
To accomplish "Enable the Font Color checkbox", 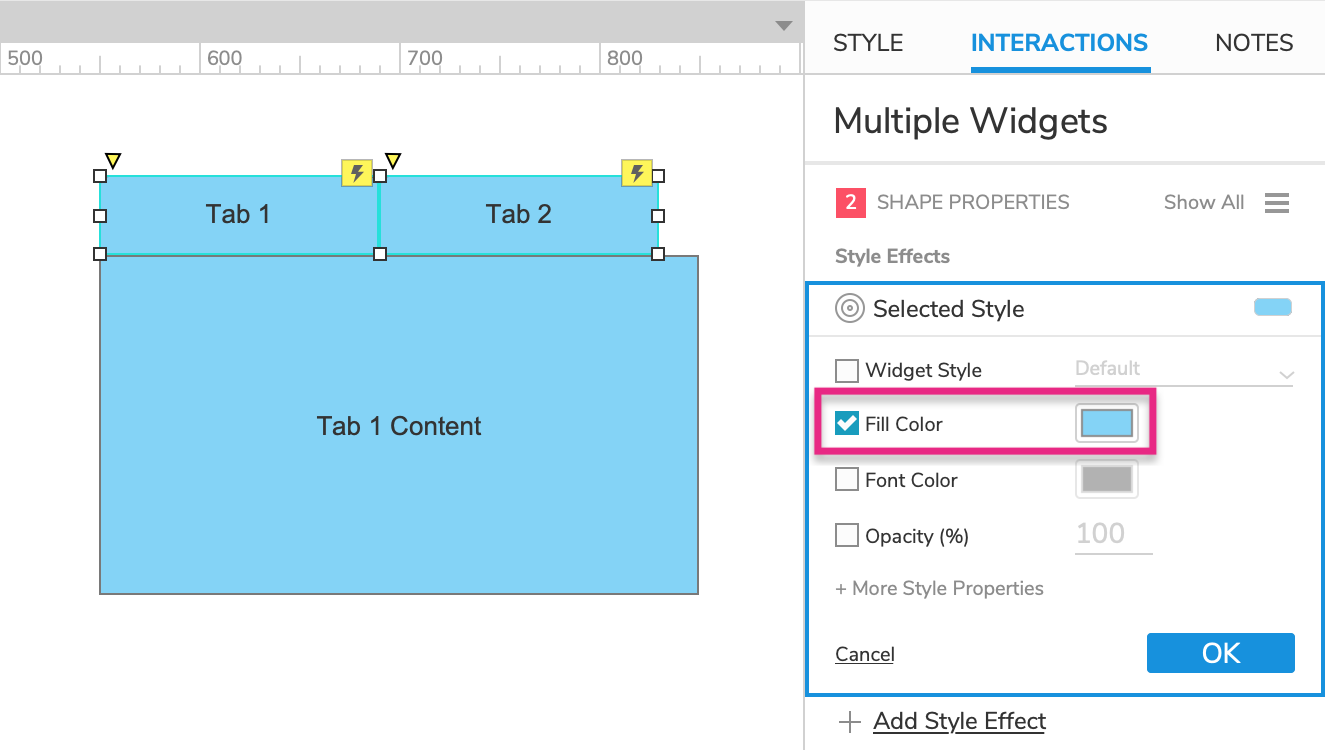I will [847, 480].
